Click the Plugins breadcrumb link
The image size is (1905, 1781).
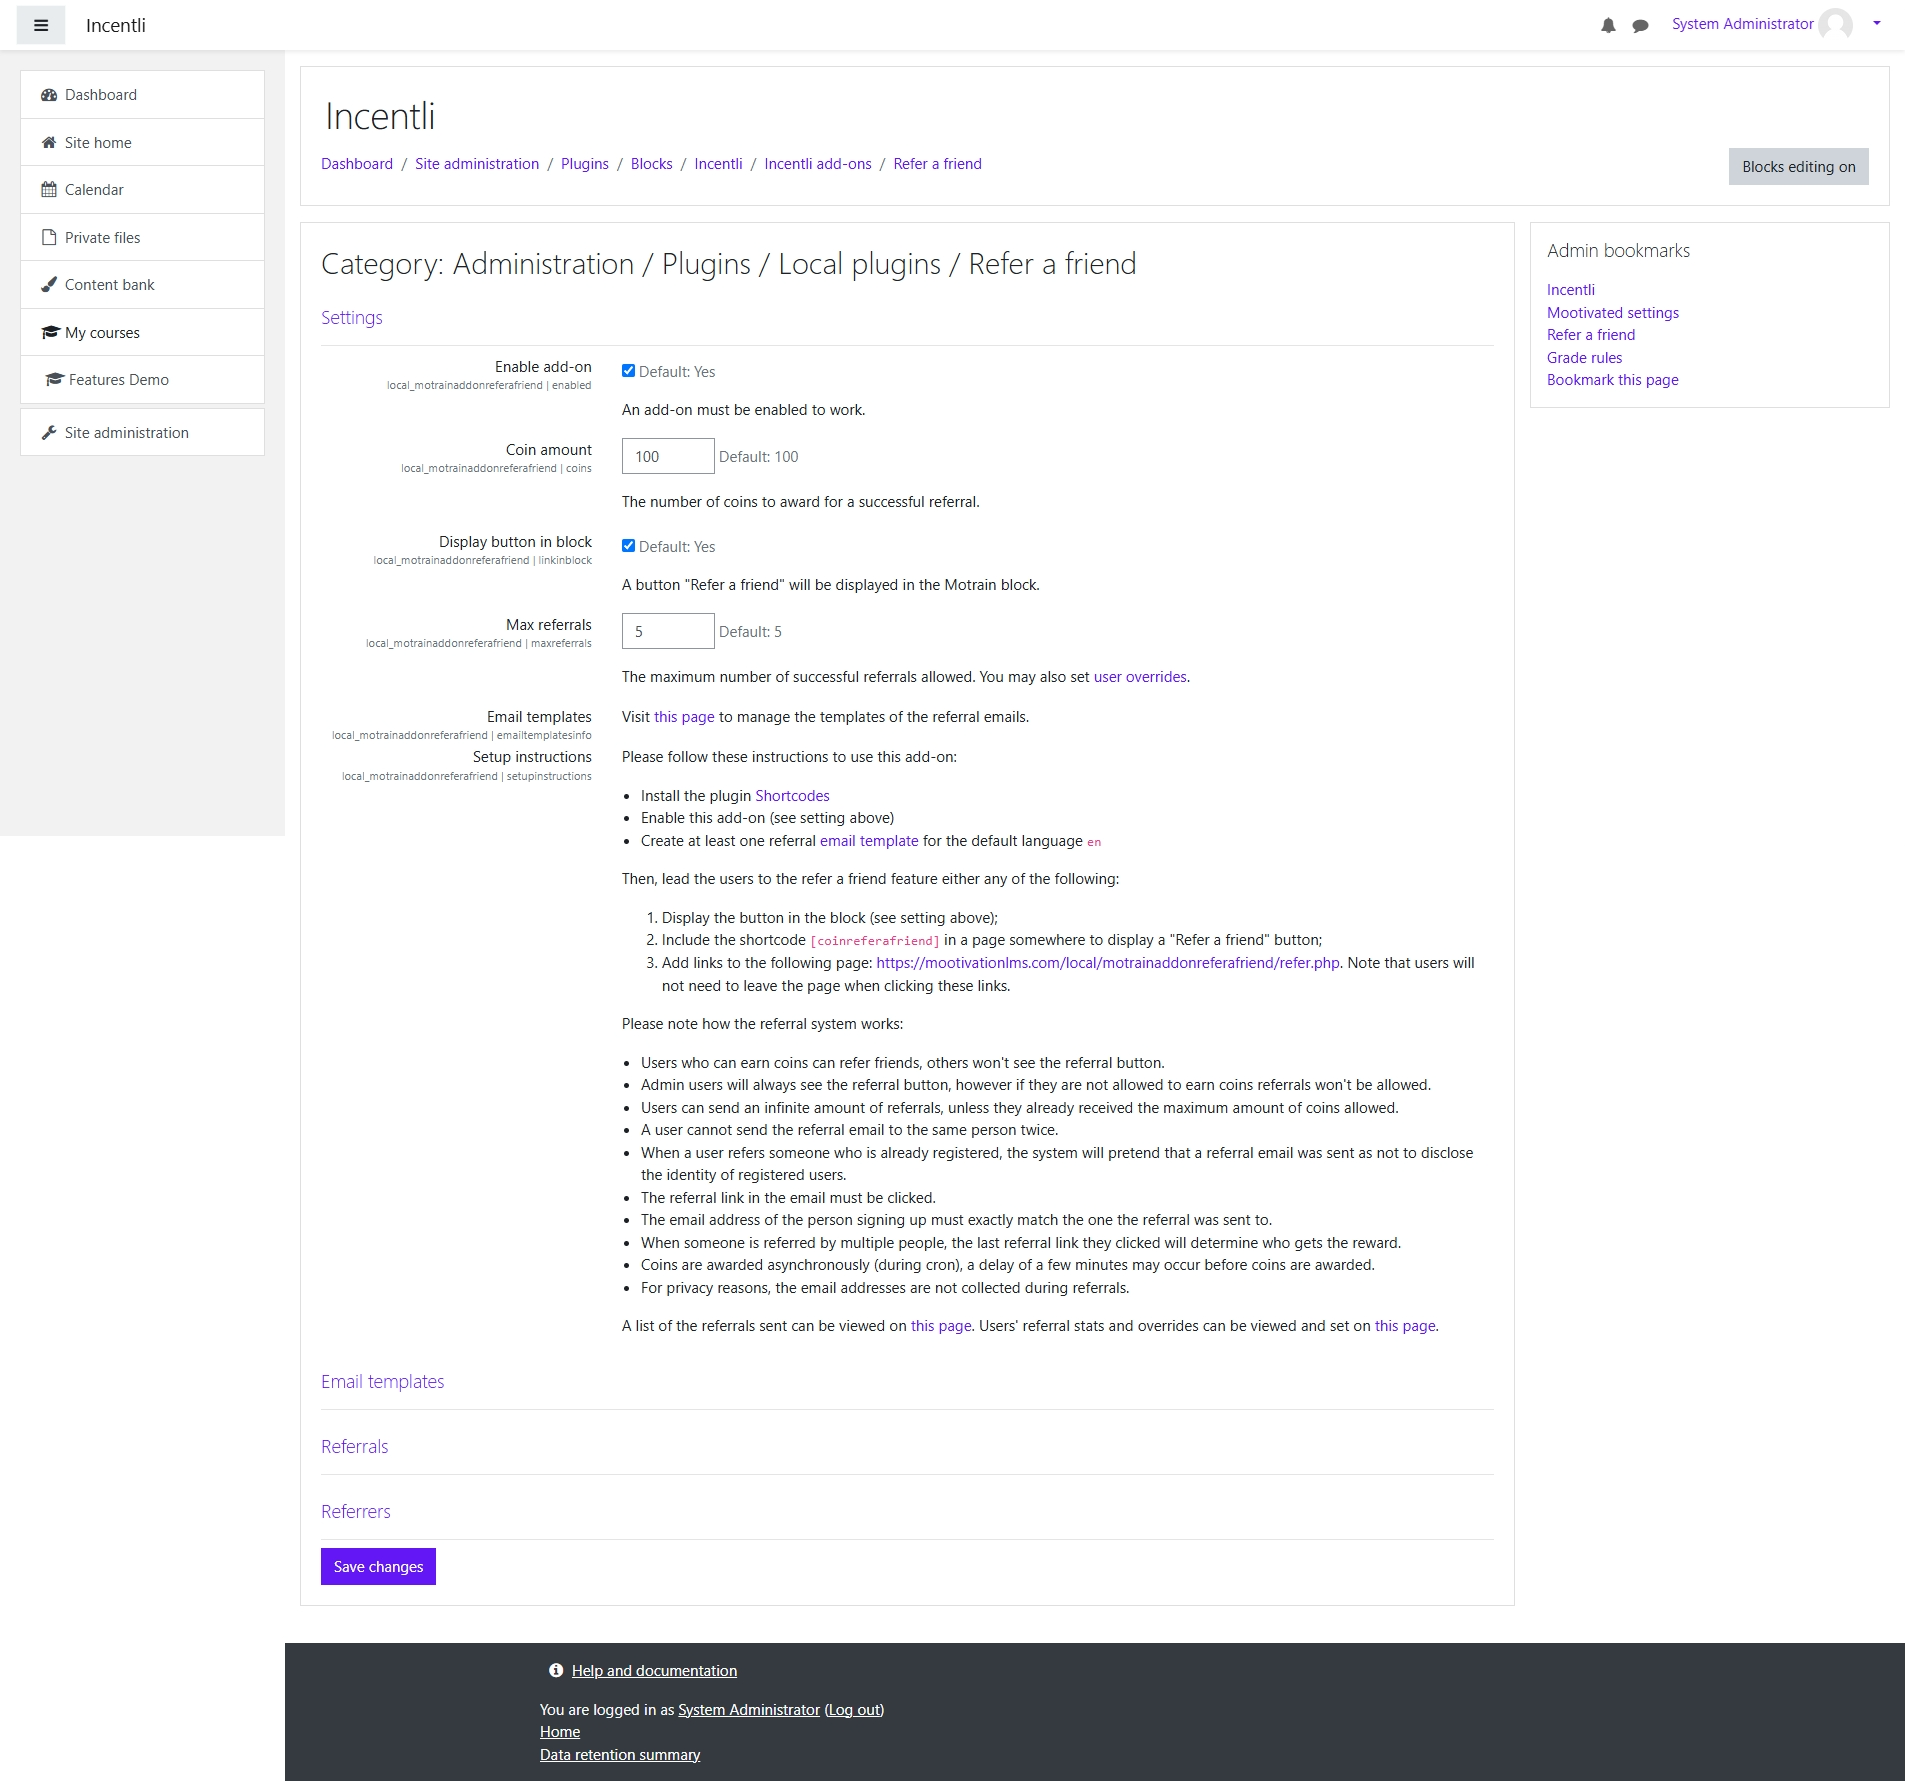(x=585, y=164)
